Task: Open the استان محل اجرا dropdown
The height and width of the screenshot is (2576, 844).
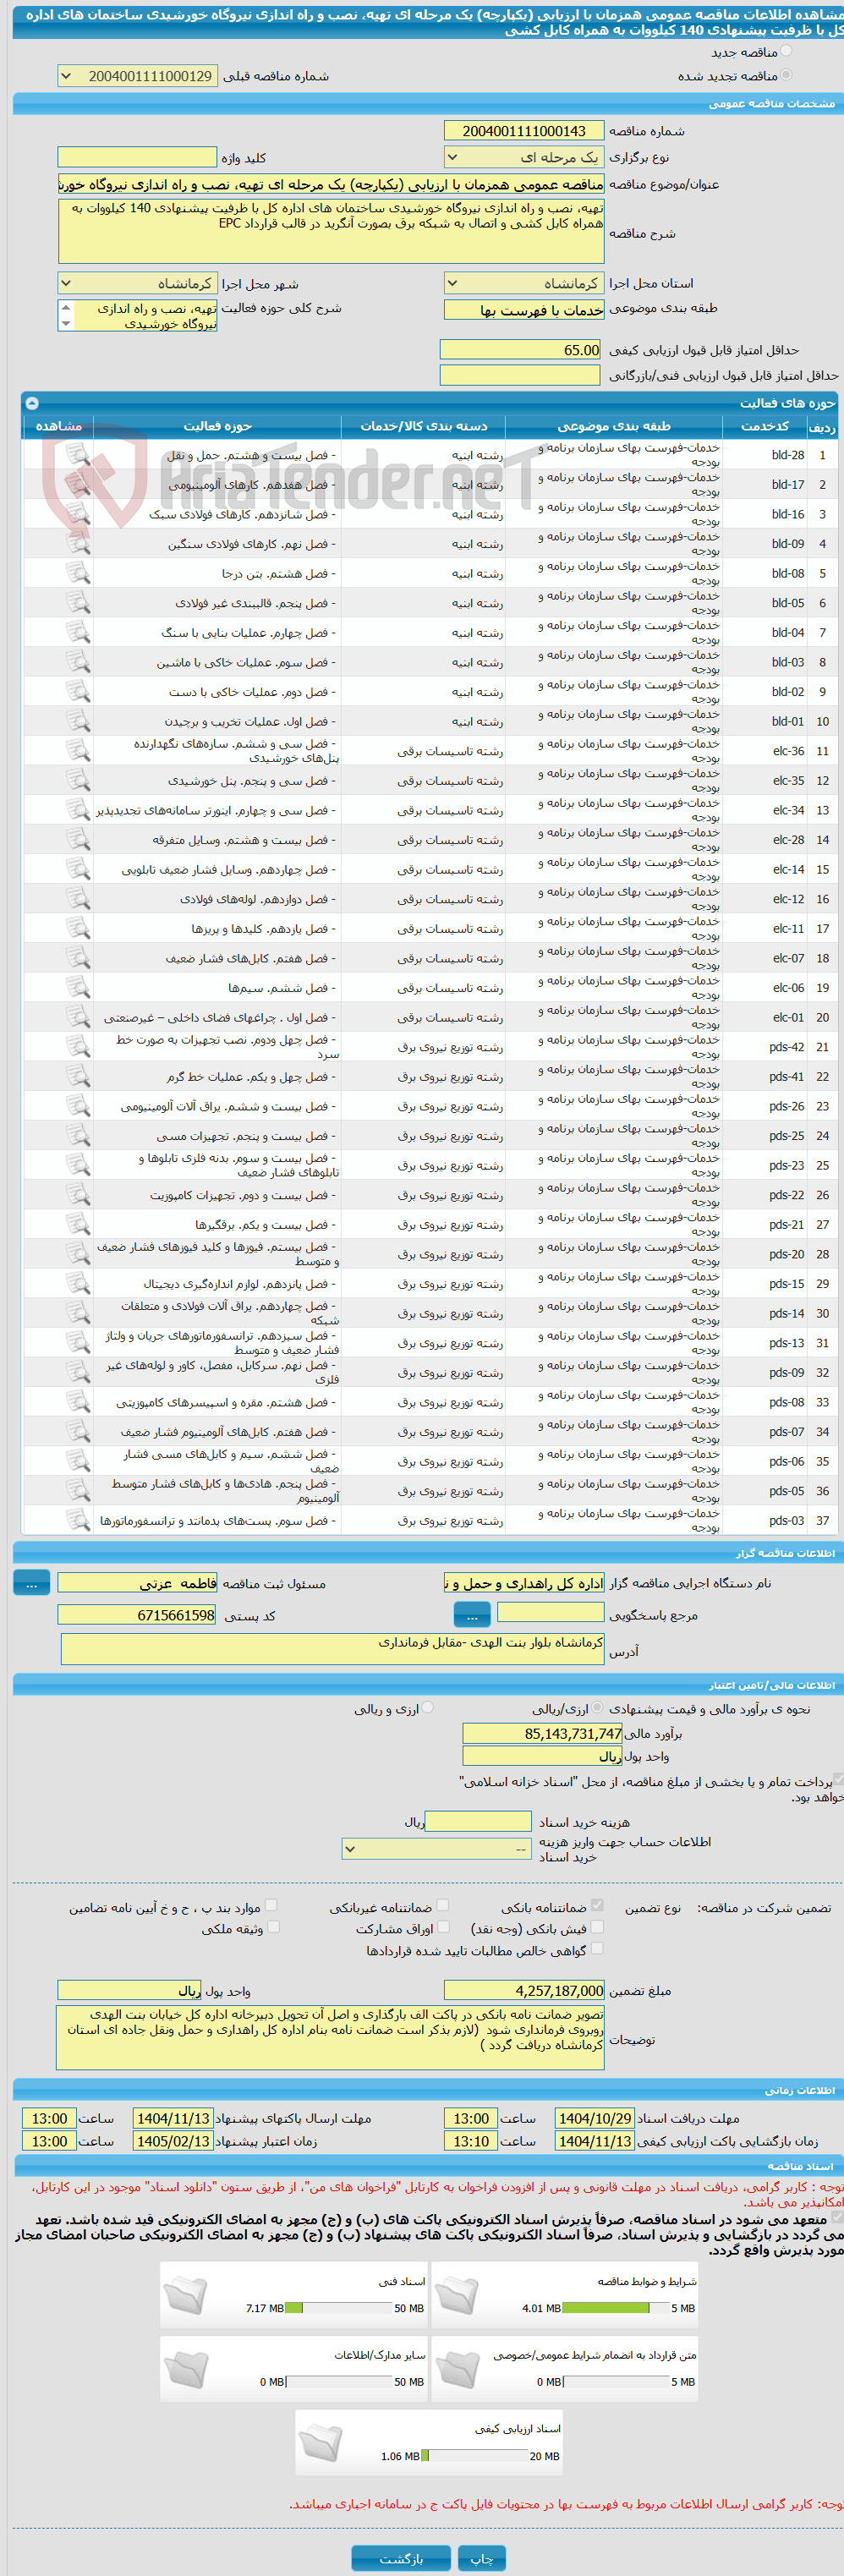Action: click(x=523, y=284)
